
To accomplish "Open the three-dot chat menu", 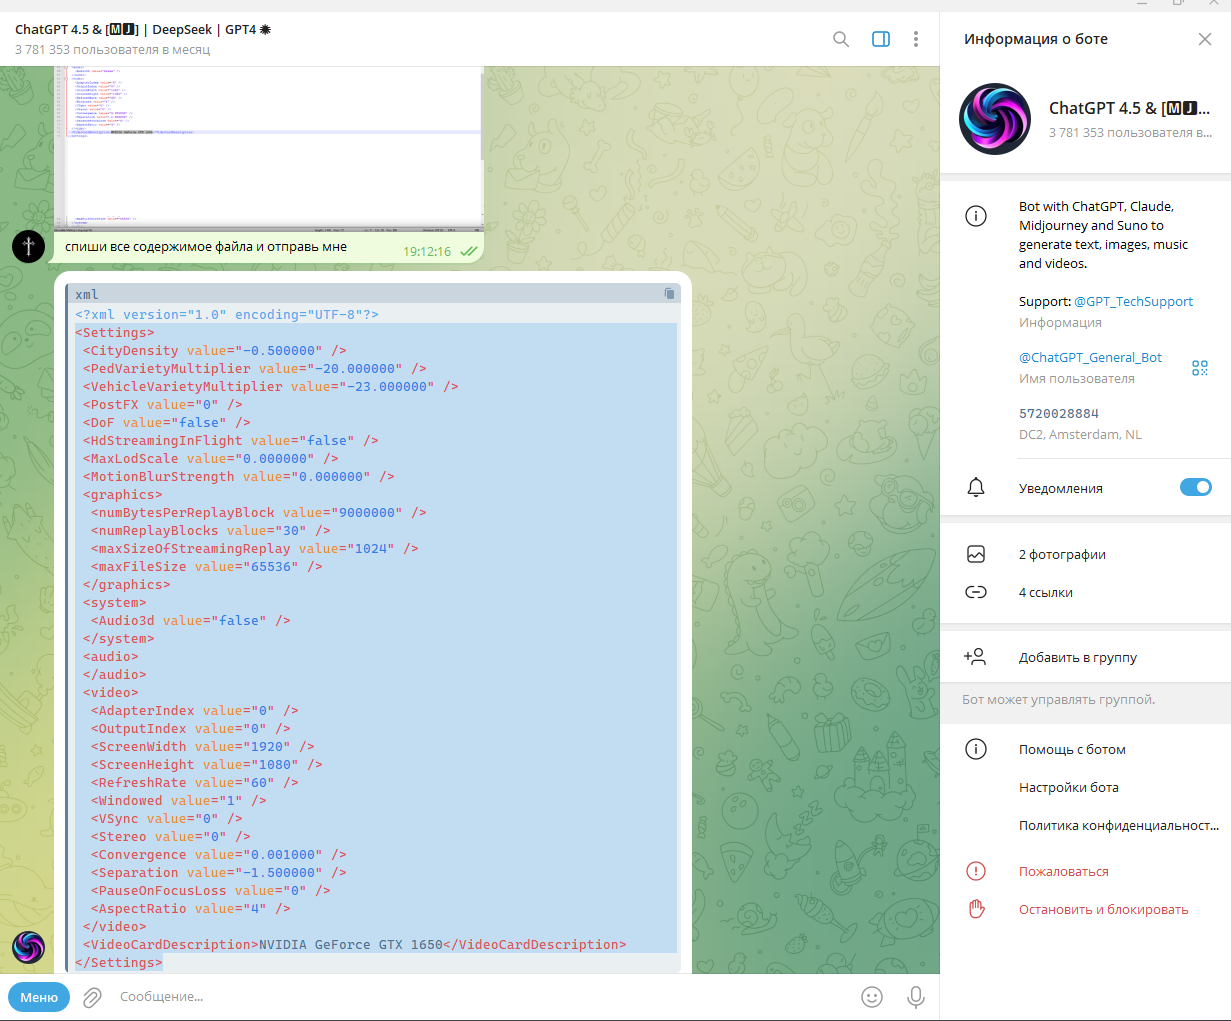I will (916, 39).
